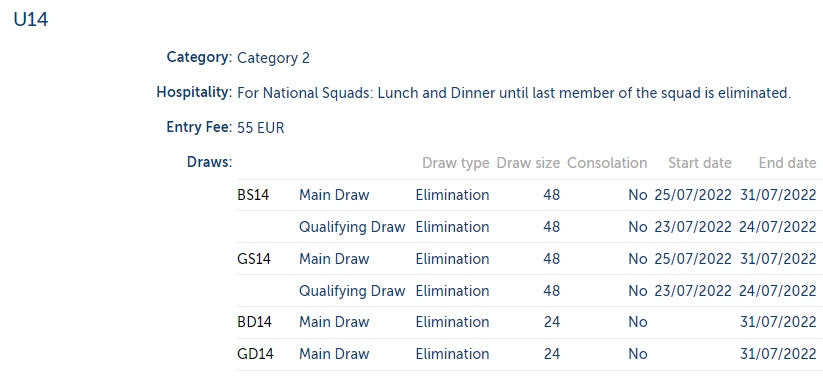The height and width of the screenshot is (376, 823).
Task: Click the U14 section heading
Action: pyautogui.click(x=31, y=20)
